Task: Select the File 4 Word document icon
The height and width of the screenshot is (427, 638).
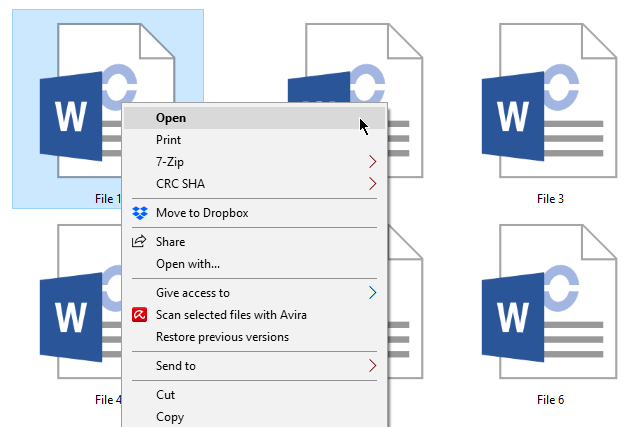Action: pyautogui.click(x=81, y=301)
